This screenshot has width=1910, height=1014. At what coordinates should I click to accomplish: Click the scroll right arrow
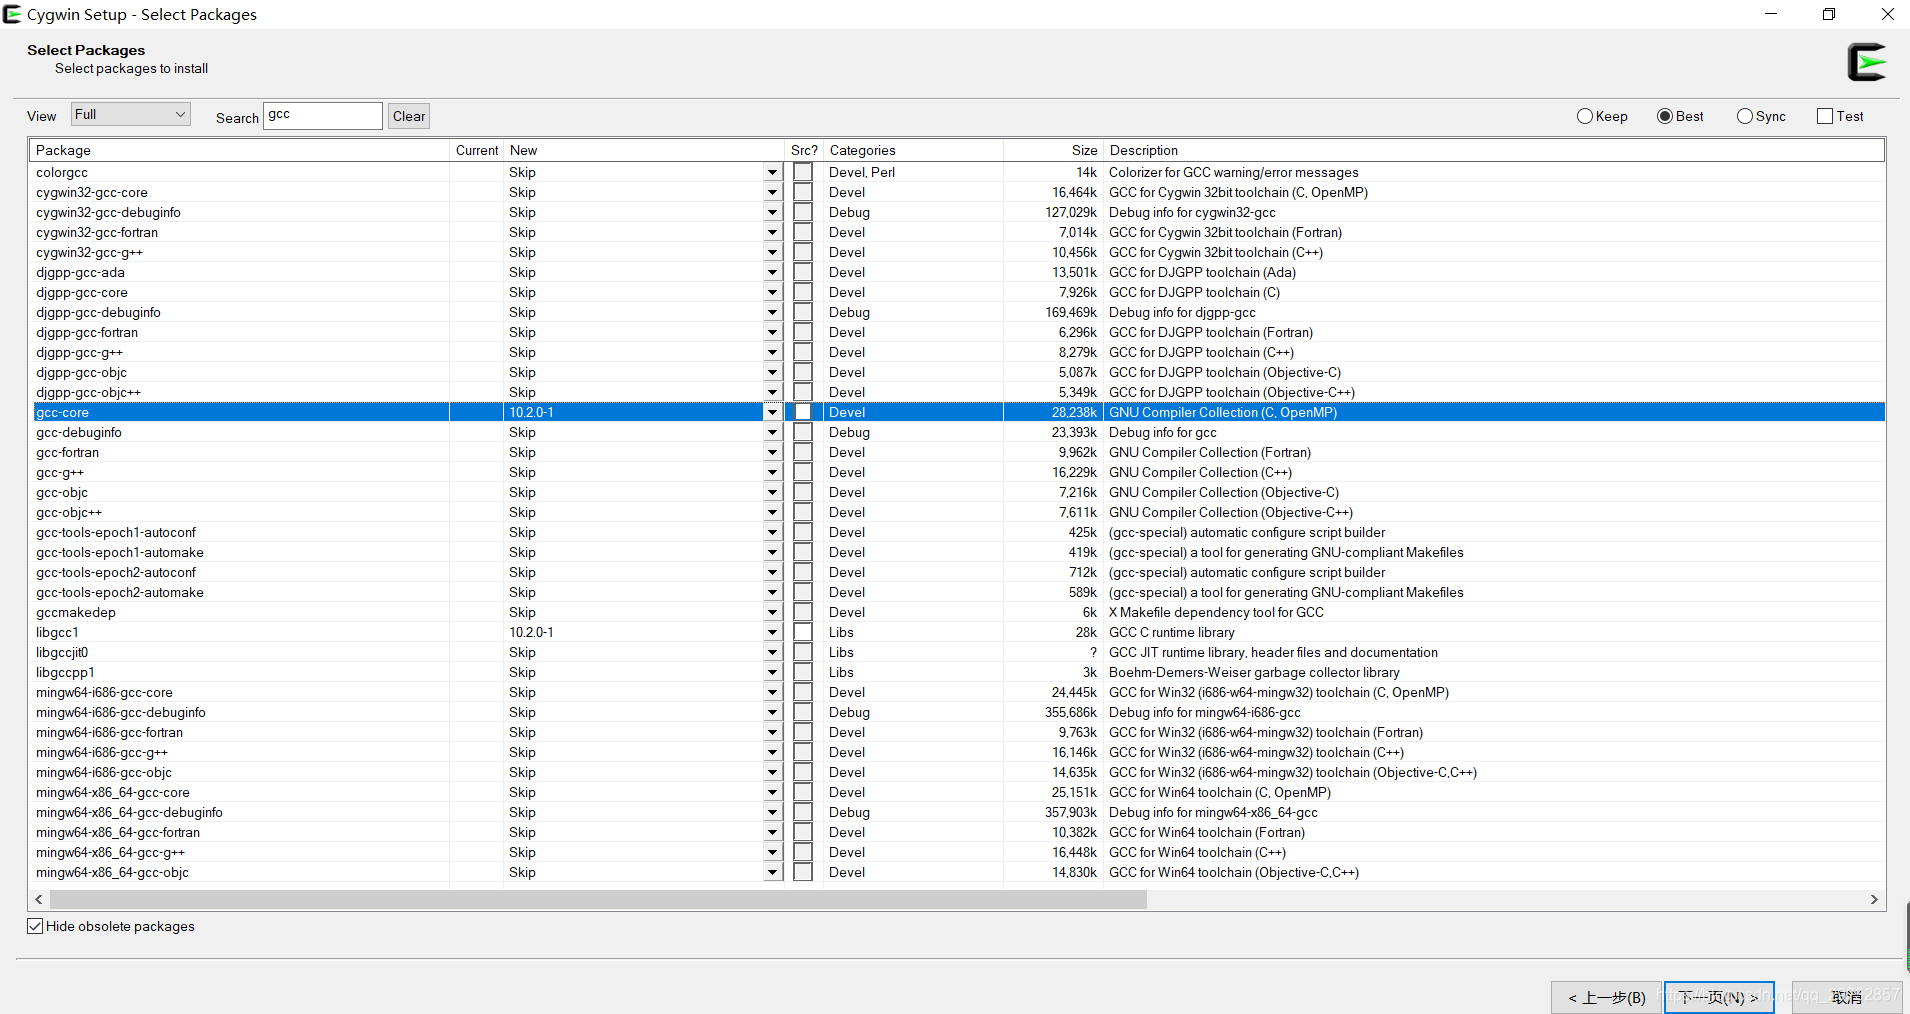(x=1874, y=899)
